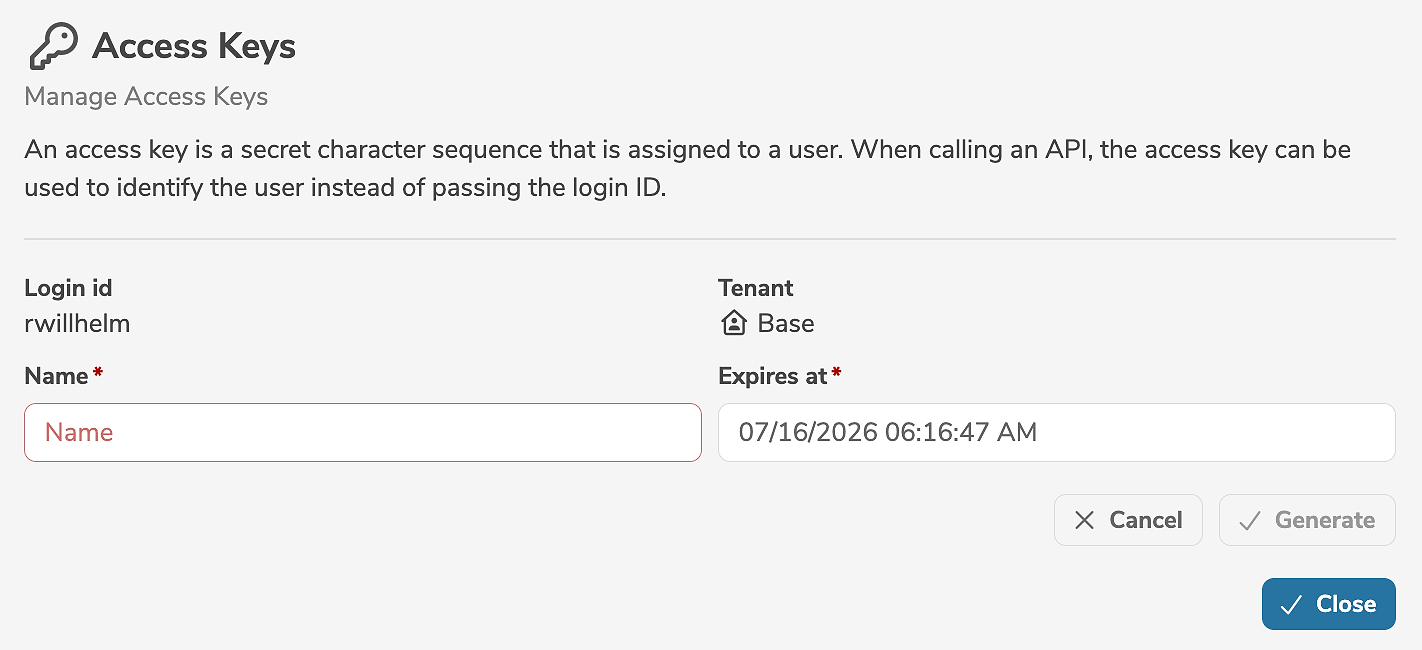This screenshot has height=650, width=1422.
Task: Click the red asterisk next to Name
Action: coord(98,375)
